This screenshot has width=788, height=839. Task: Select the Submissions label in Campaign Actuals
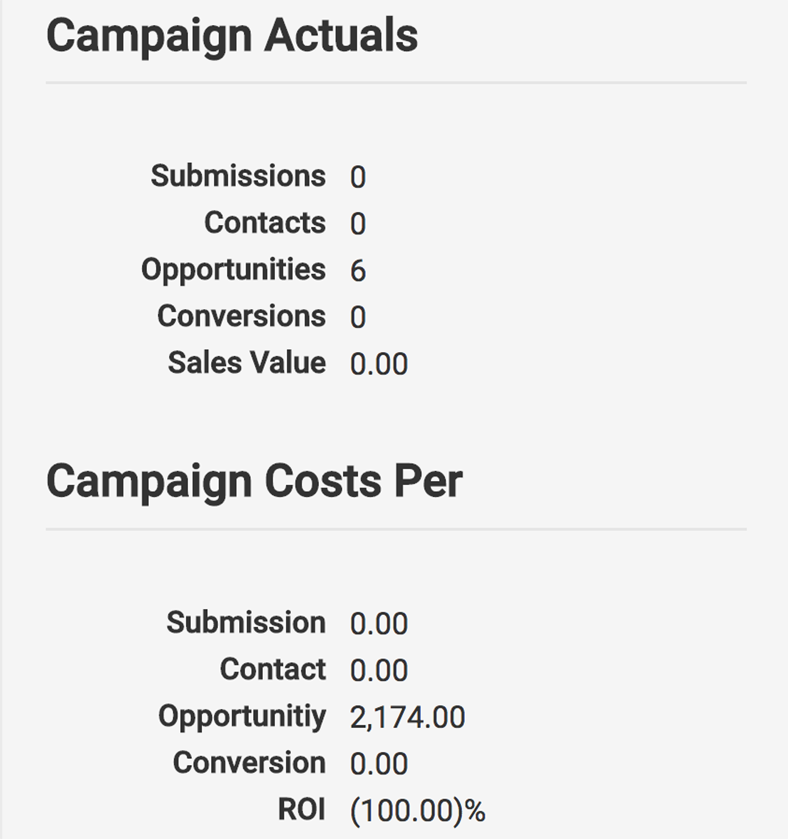point(238,176)
